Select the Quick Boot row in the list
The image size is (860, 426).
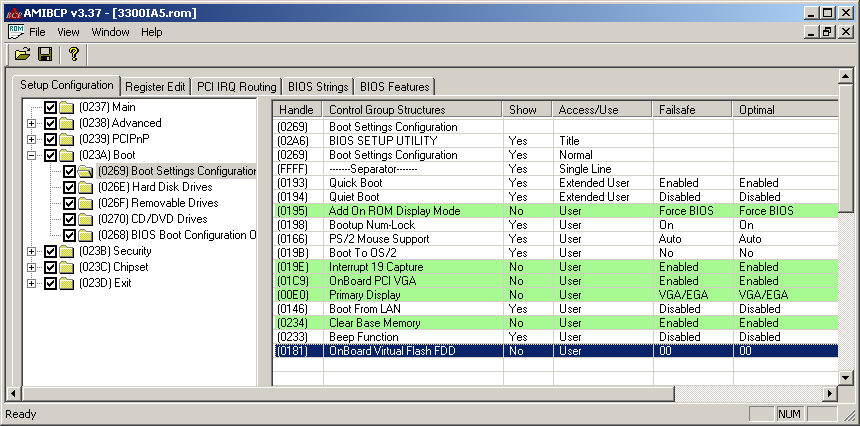click(354, 183)
